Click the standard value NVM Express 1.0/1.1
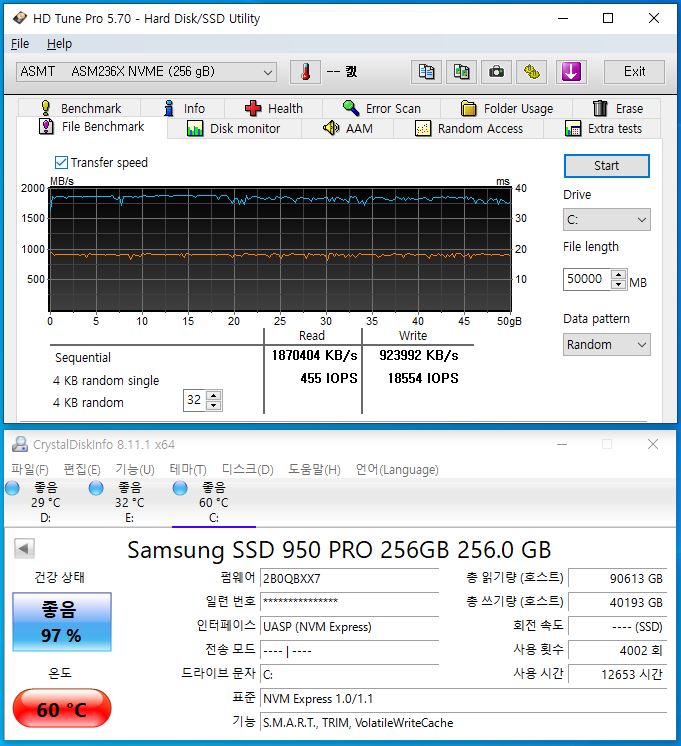The width and height of the screenshot is (681, 746). [464, 698]
